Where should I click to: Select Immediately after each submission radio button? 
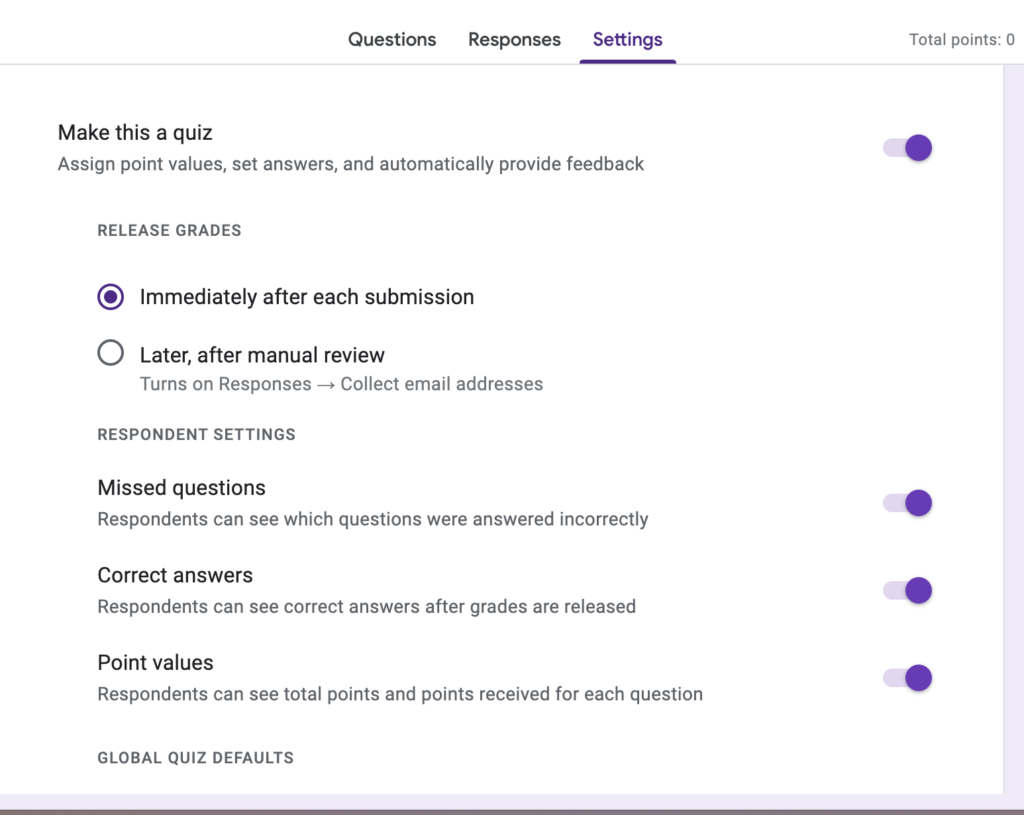click(x=110, y=296)
